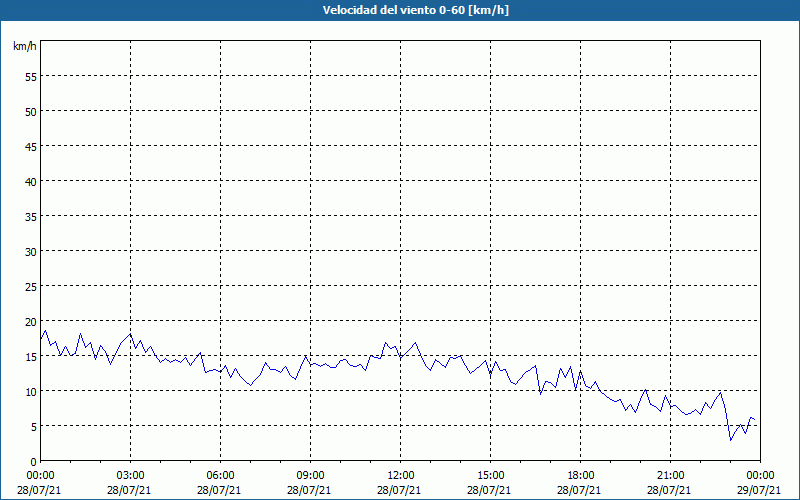Viewport: 800px width, 500px height.
Task: Click the 09:00 28/07/21 time label
Action: (x=310, y=483)
